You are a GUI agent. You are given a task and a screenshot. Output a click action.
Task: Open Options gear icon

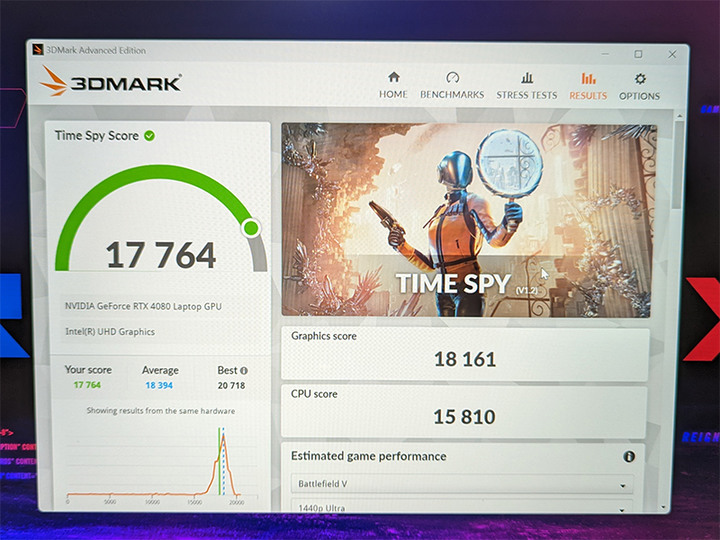point(640,79)
